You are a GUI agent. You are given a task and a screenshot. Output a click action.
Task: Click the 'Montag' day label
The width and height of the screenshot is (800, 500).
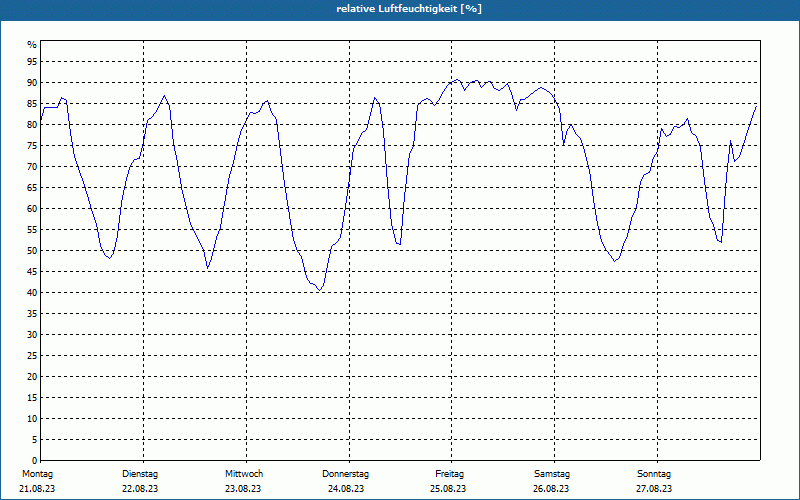tap(37, 474)
